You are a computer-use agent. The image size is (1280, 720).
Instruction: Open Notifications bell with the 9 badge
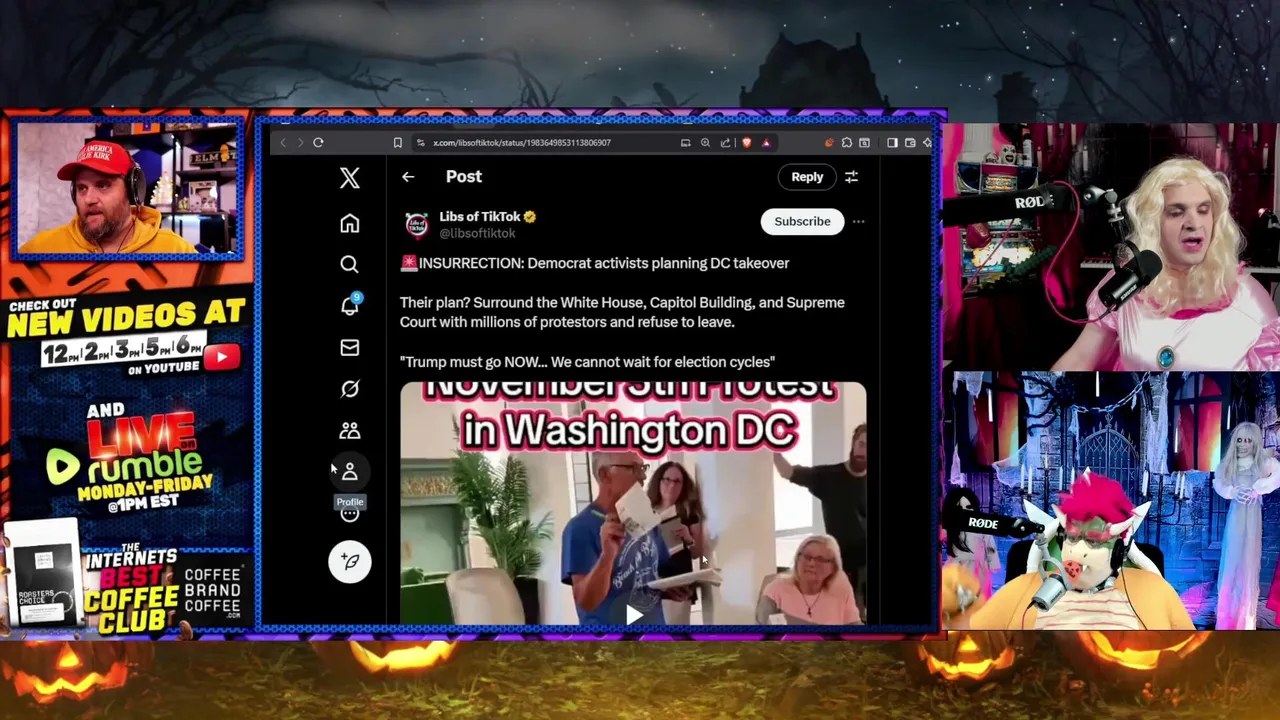coord(350,305)
